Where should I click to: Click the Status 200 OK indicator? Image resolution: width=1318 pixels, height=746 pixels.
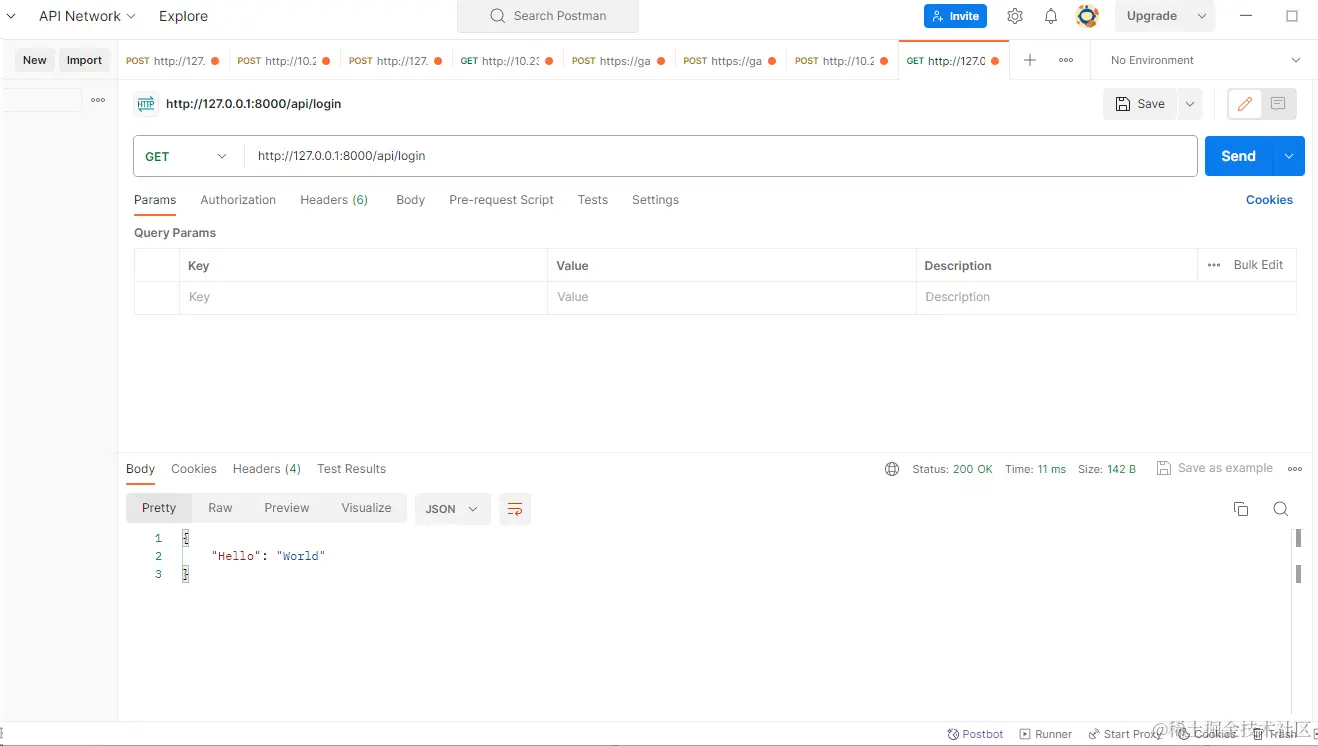click(x=952, y=469)
